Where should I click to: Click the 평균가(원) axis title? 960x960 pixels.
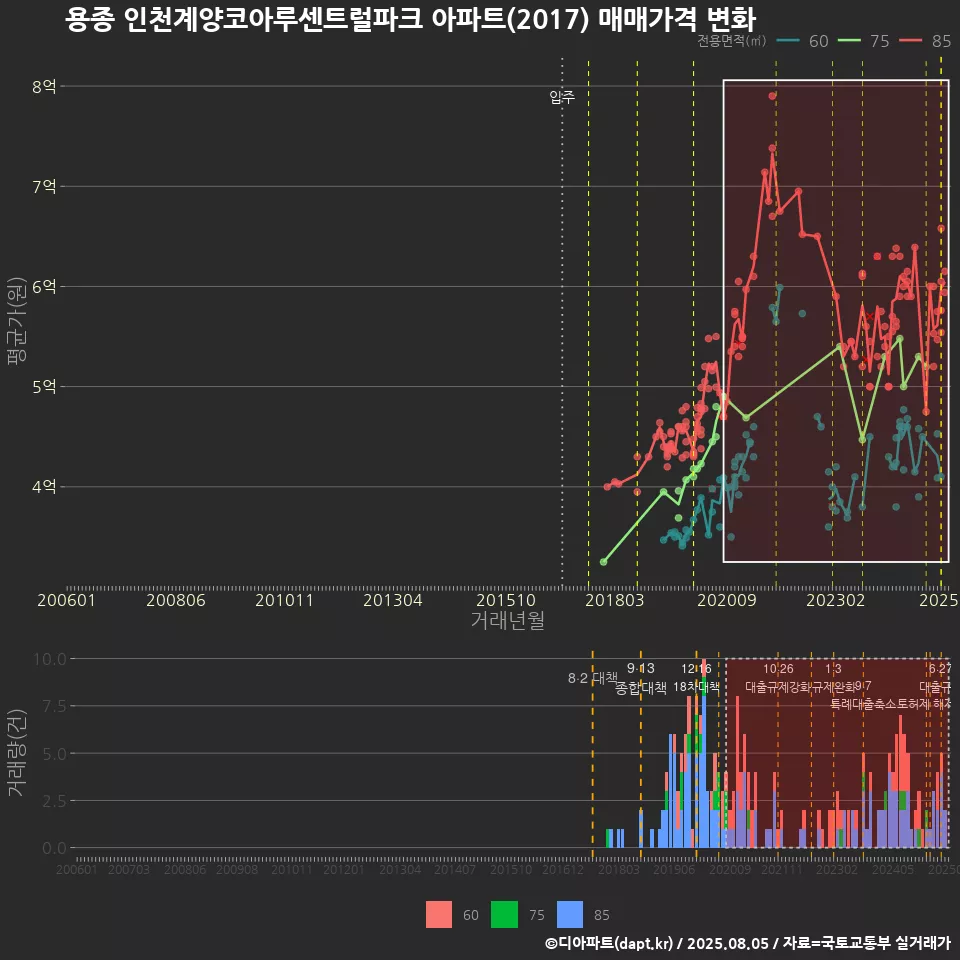(x=17, y=321)
